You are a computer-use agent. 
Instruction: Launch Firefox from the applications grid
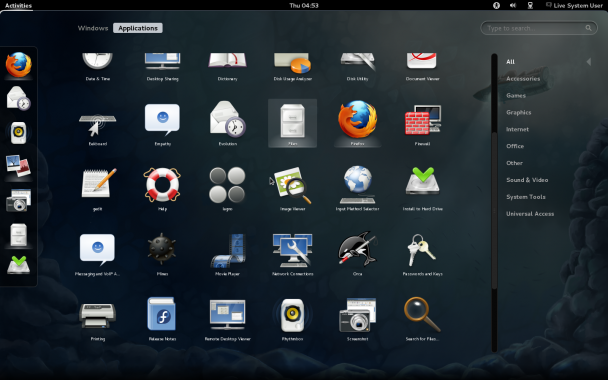coord(357,123)
